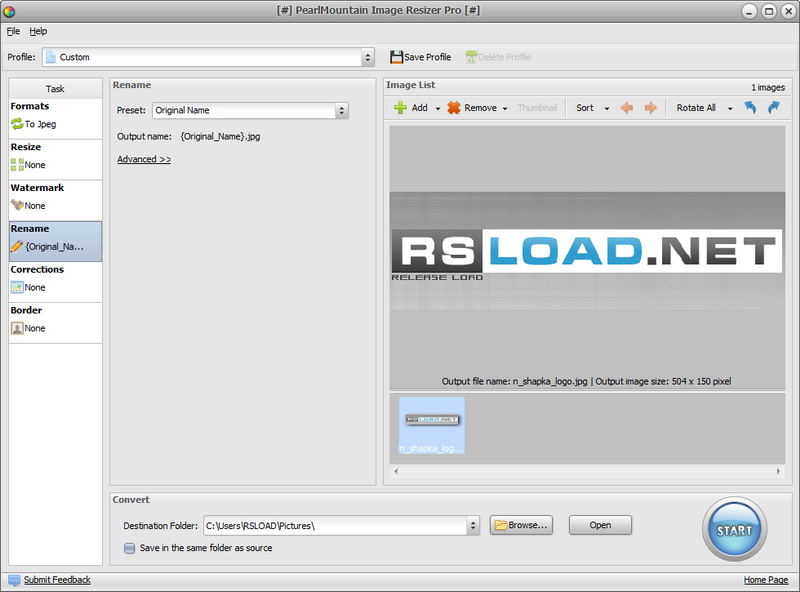This screenshot has height=592, width=800.
Task: Select the Resize task section
Action: pos(55,159)
